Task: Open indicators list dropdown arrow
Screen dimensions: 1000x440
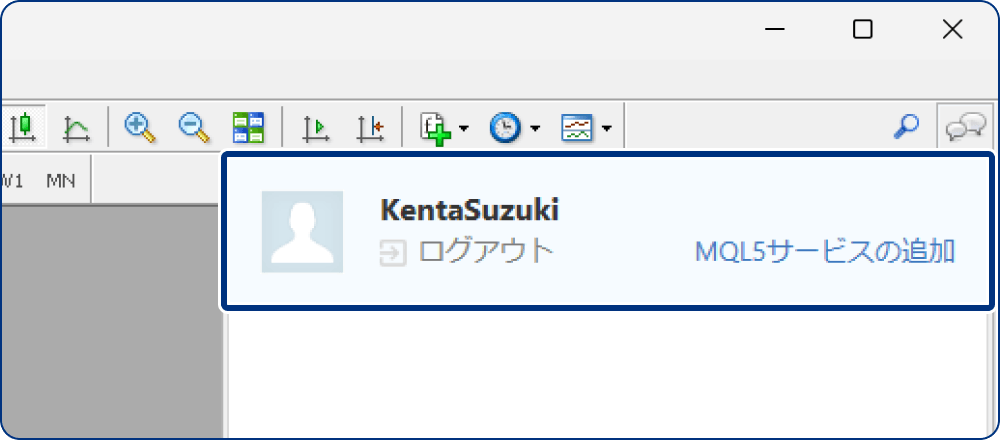Action: pos(464,129)
